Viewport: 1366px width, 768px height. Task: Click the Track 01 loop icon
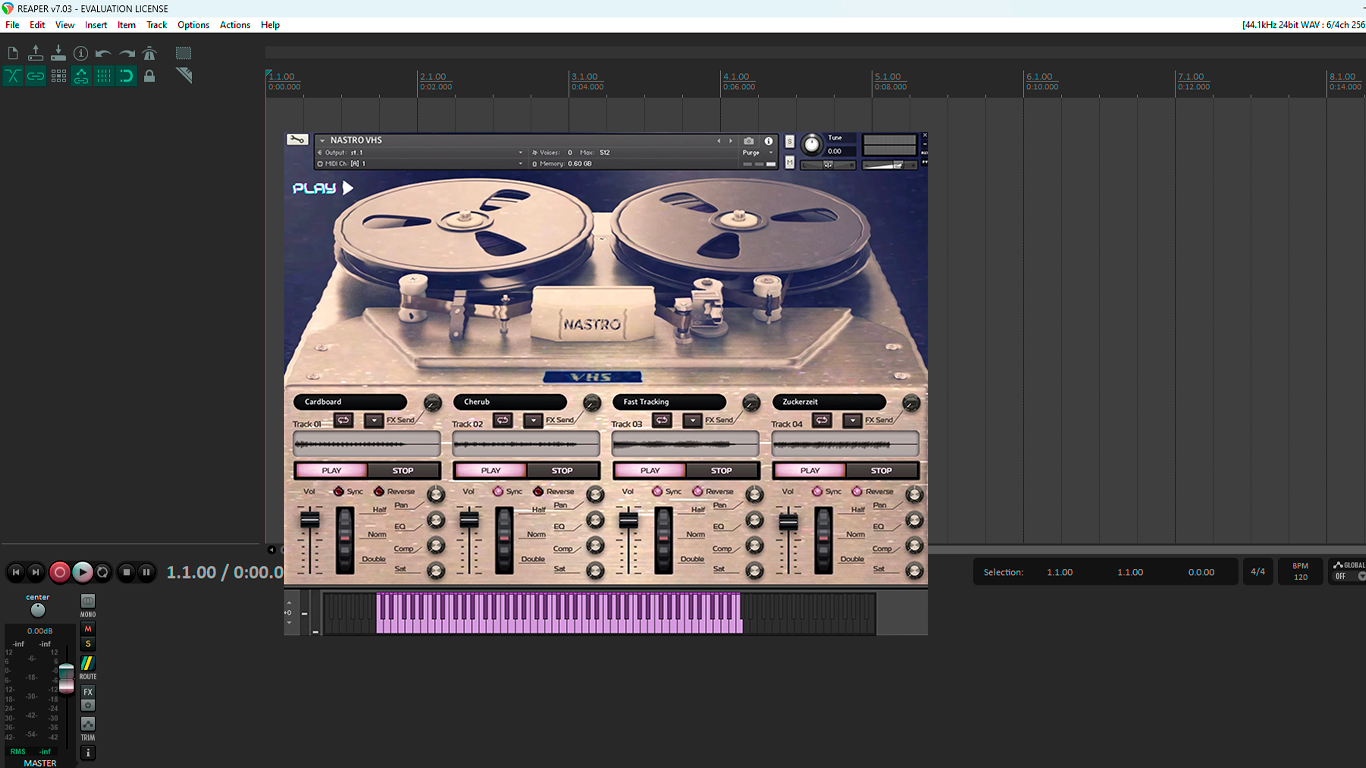[x=343, y=420]
